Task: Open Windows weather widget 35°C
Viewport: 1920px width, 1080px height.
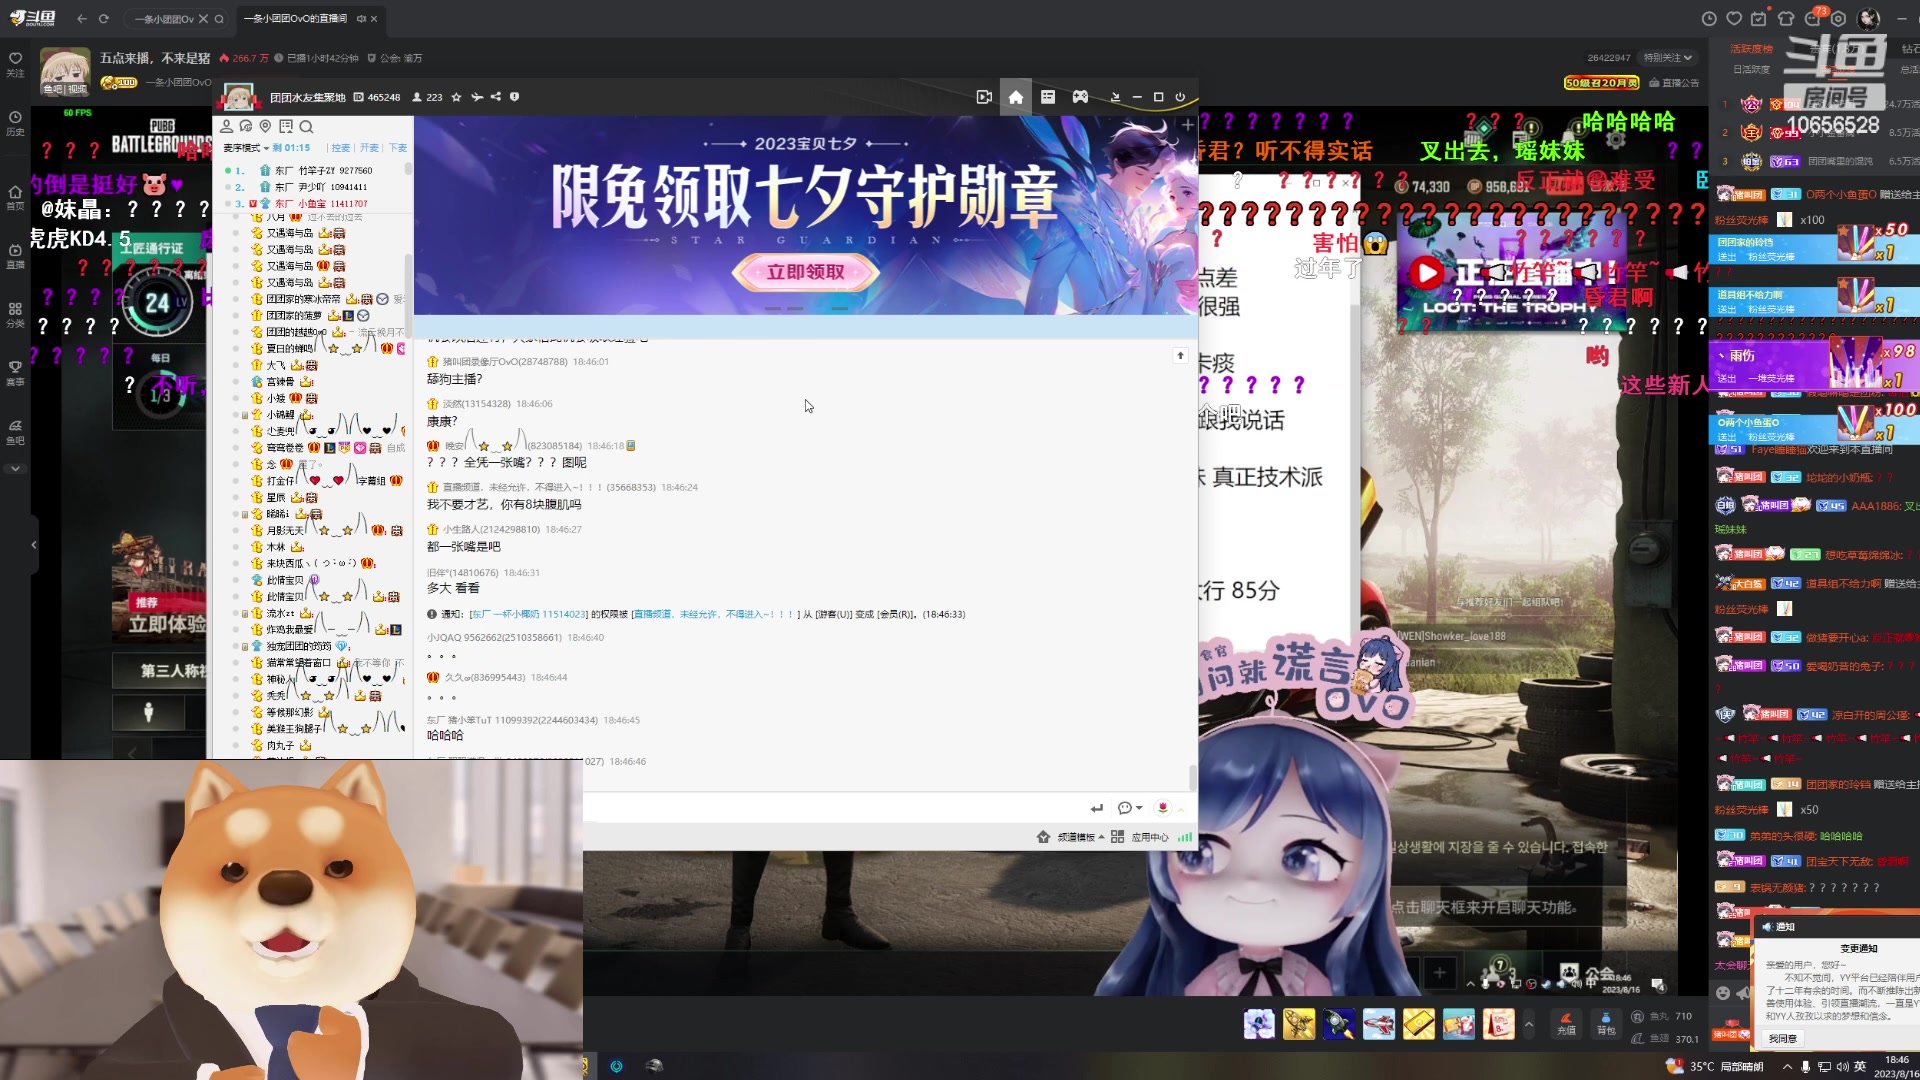Action: [x=1715, y=1066]
